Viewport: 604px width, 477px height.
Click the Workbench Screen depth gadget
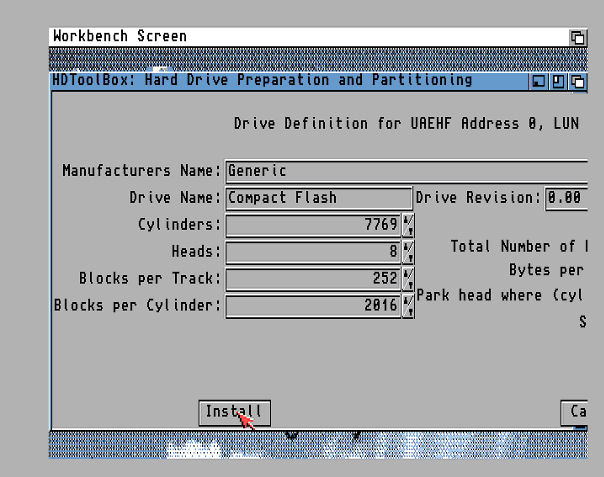coord(577,37)
